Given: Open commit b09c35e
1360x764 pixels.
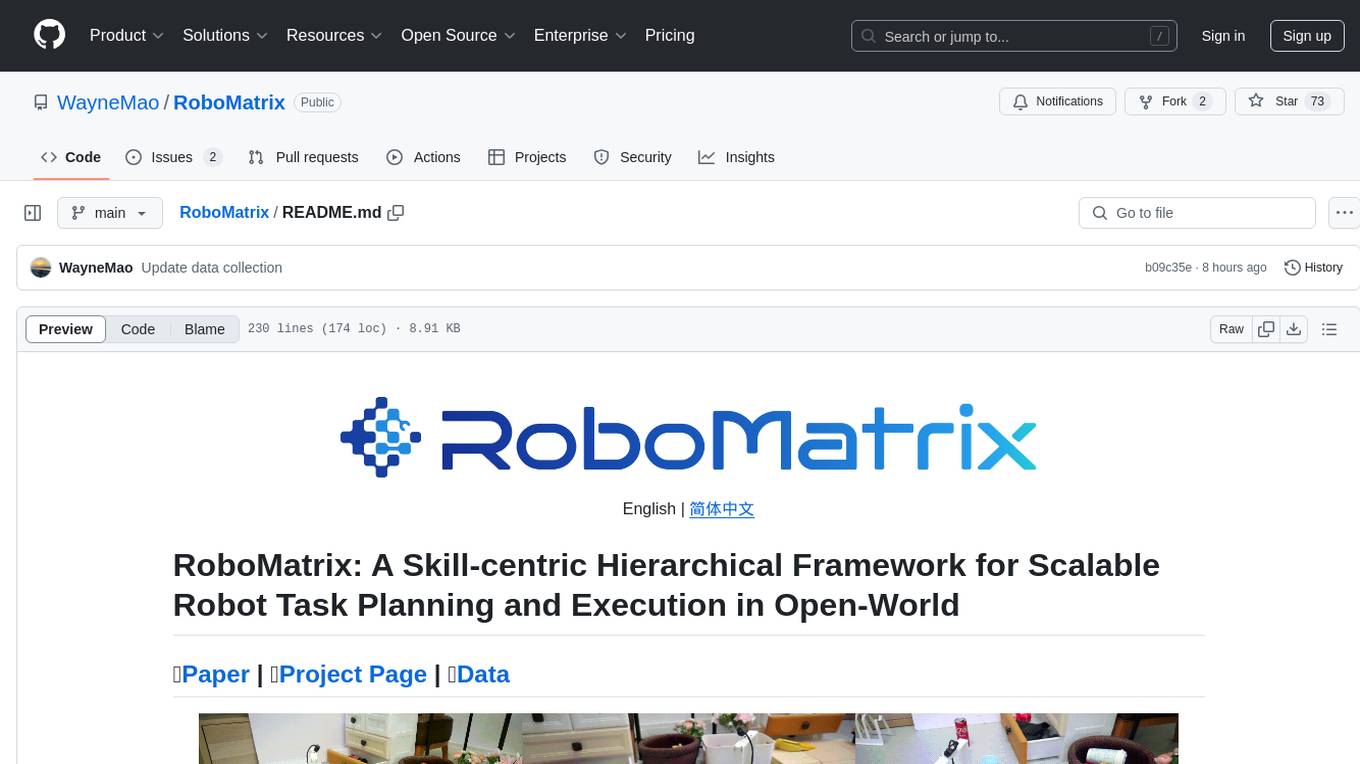Looking at the screenshot, I should 1168,268.
